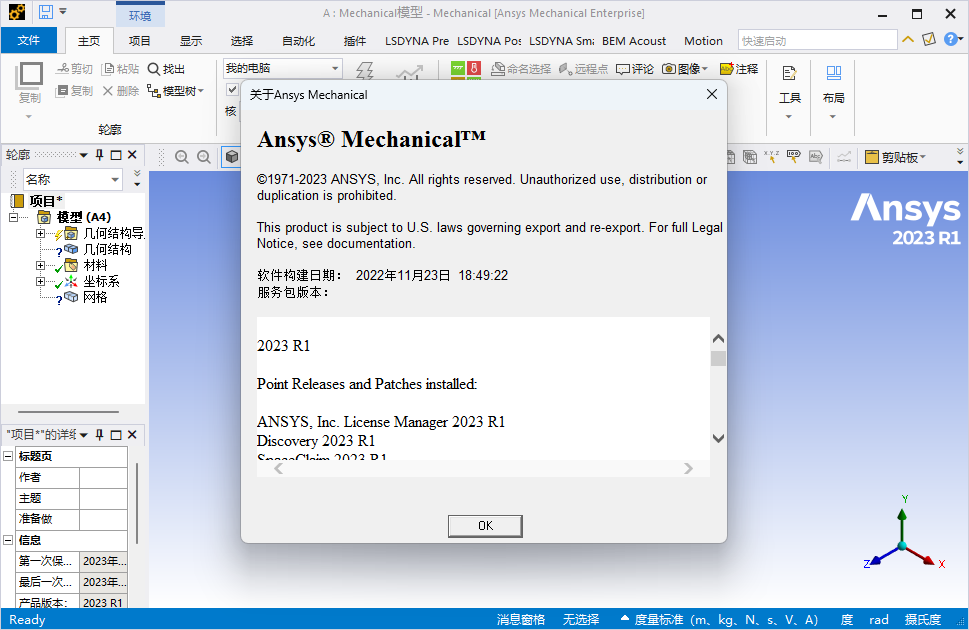
Task: Click zoom next view magnifier icon
Action: [x=203, y=157]
